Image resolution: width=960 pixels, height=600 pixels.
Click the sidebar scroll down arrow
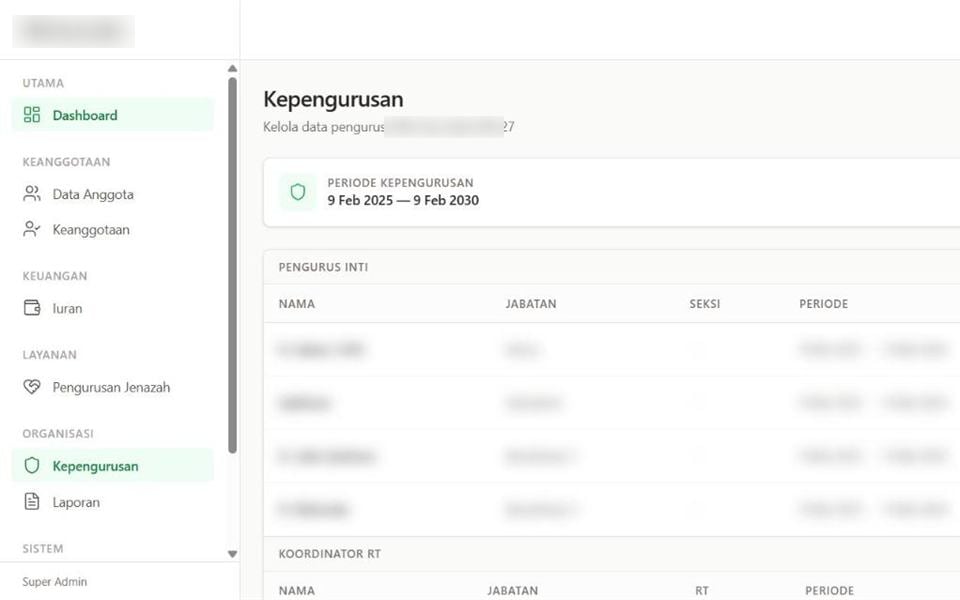[x=233, y=554]
